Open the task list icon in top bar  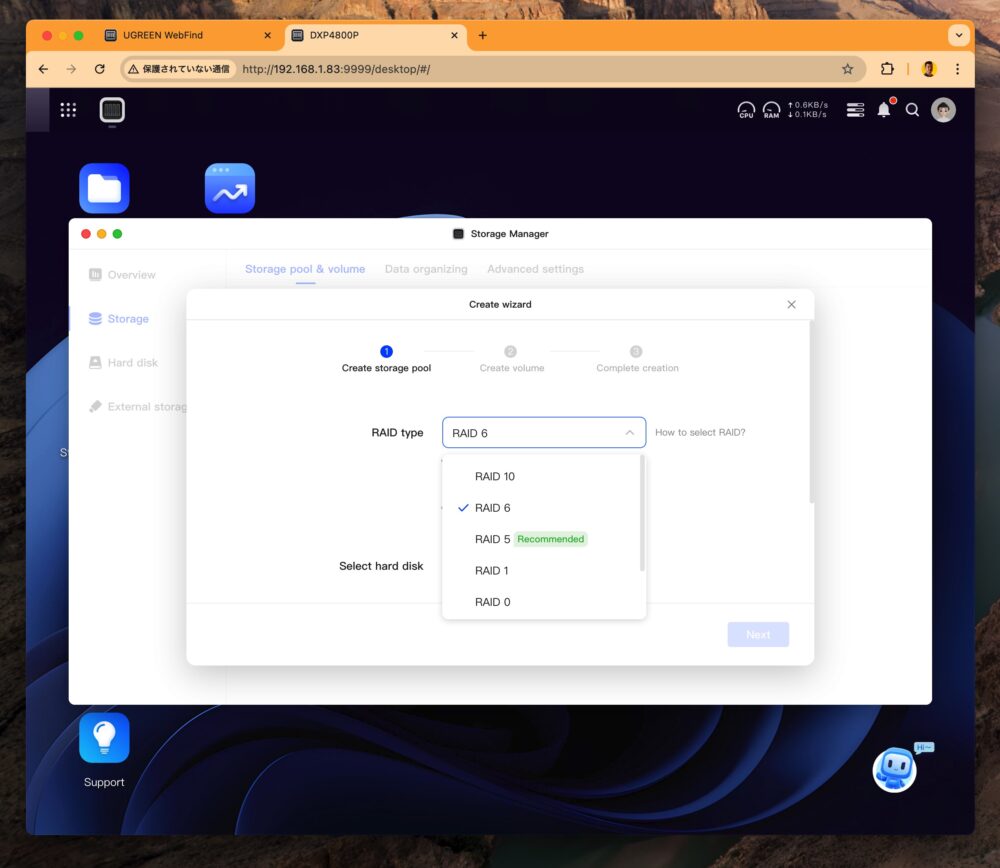click(x=855, y=110)
